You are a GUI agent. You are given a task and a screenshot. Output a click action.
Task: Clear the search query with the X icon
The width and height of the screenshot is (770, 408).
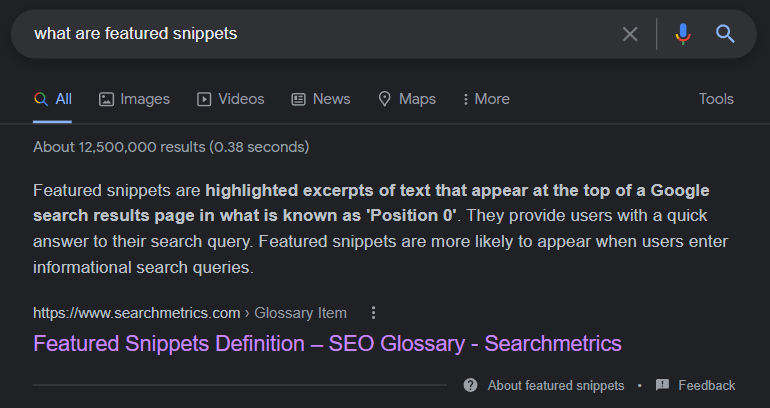click(x=630, y=34)
